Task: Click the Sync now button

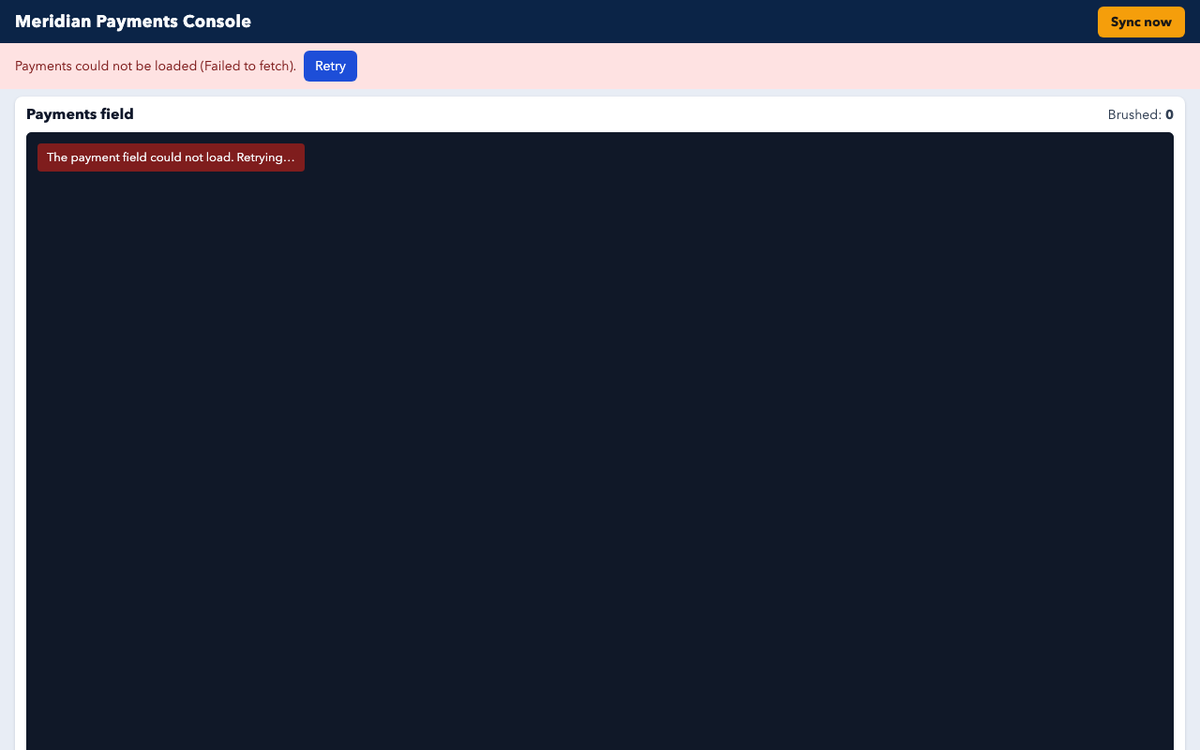Action: pos(1141,22)
